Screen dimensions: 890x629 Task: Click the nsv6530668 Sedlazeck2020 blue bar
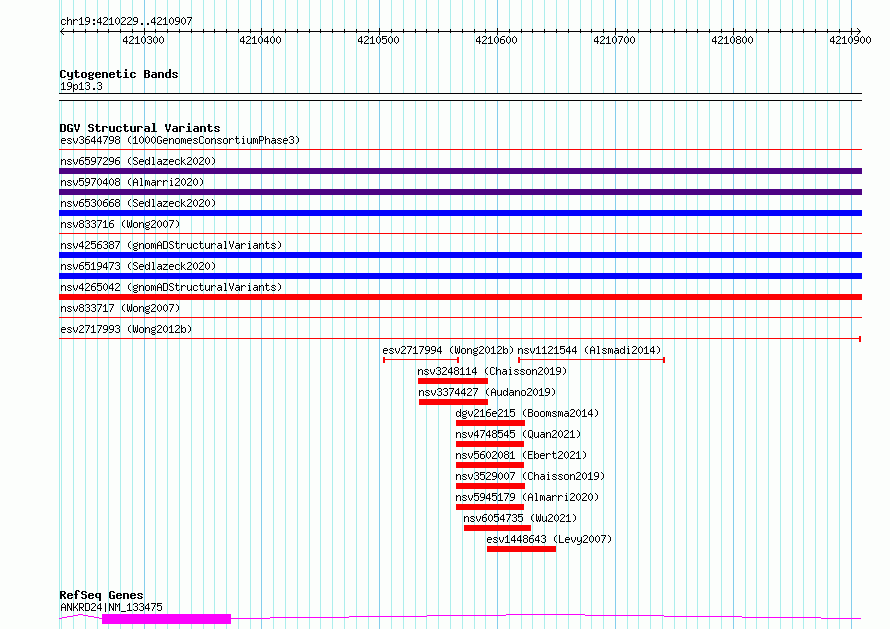[x=460, y=213]
